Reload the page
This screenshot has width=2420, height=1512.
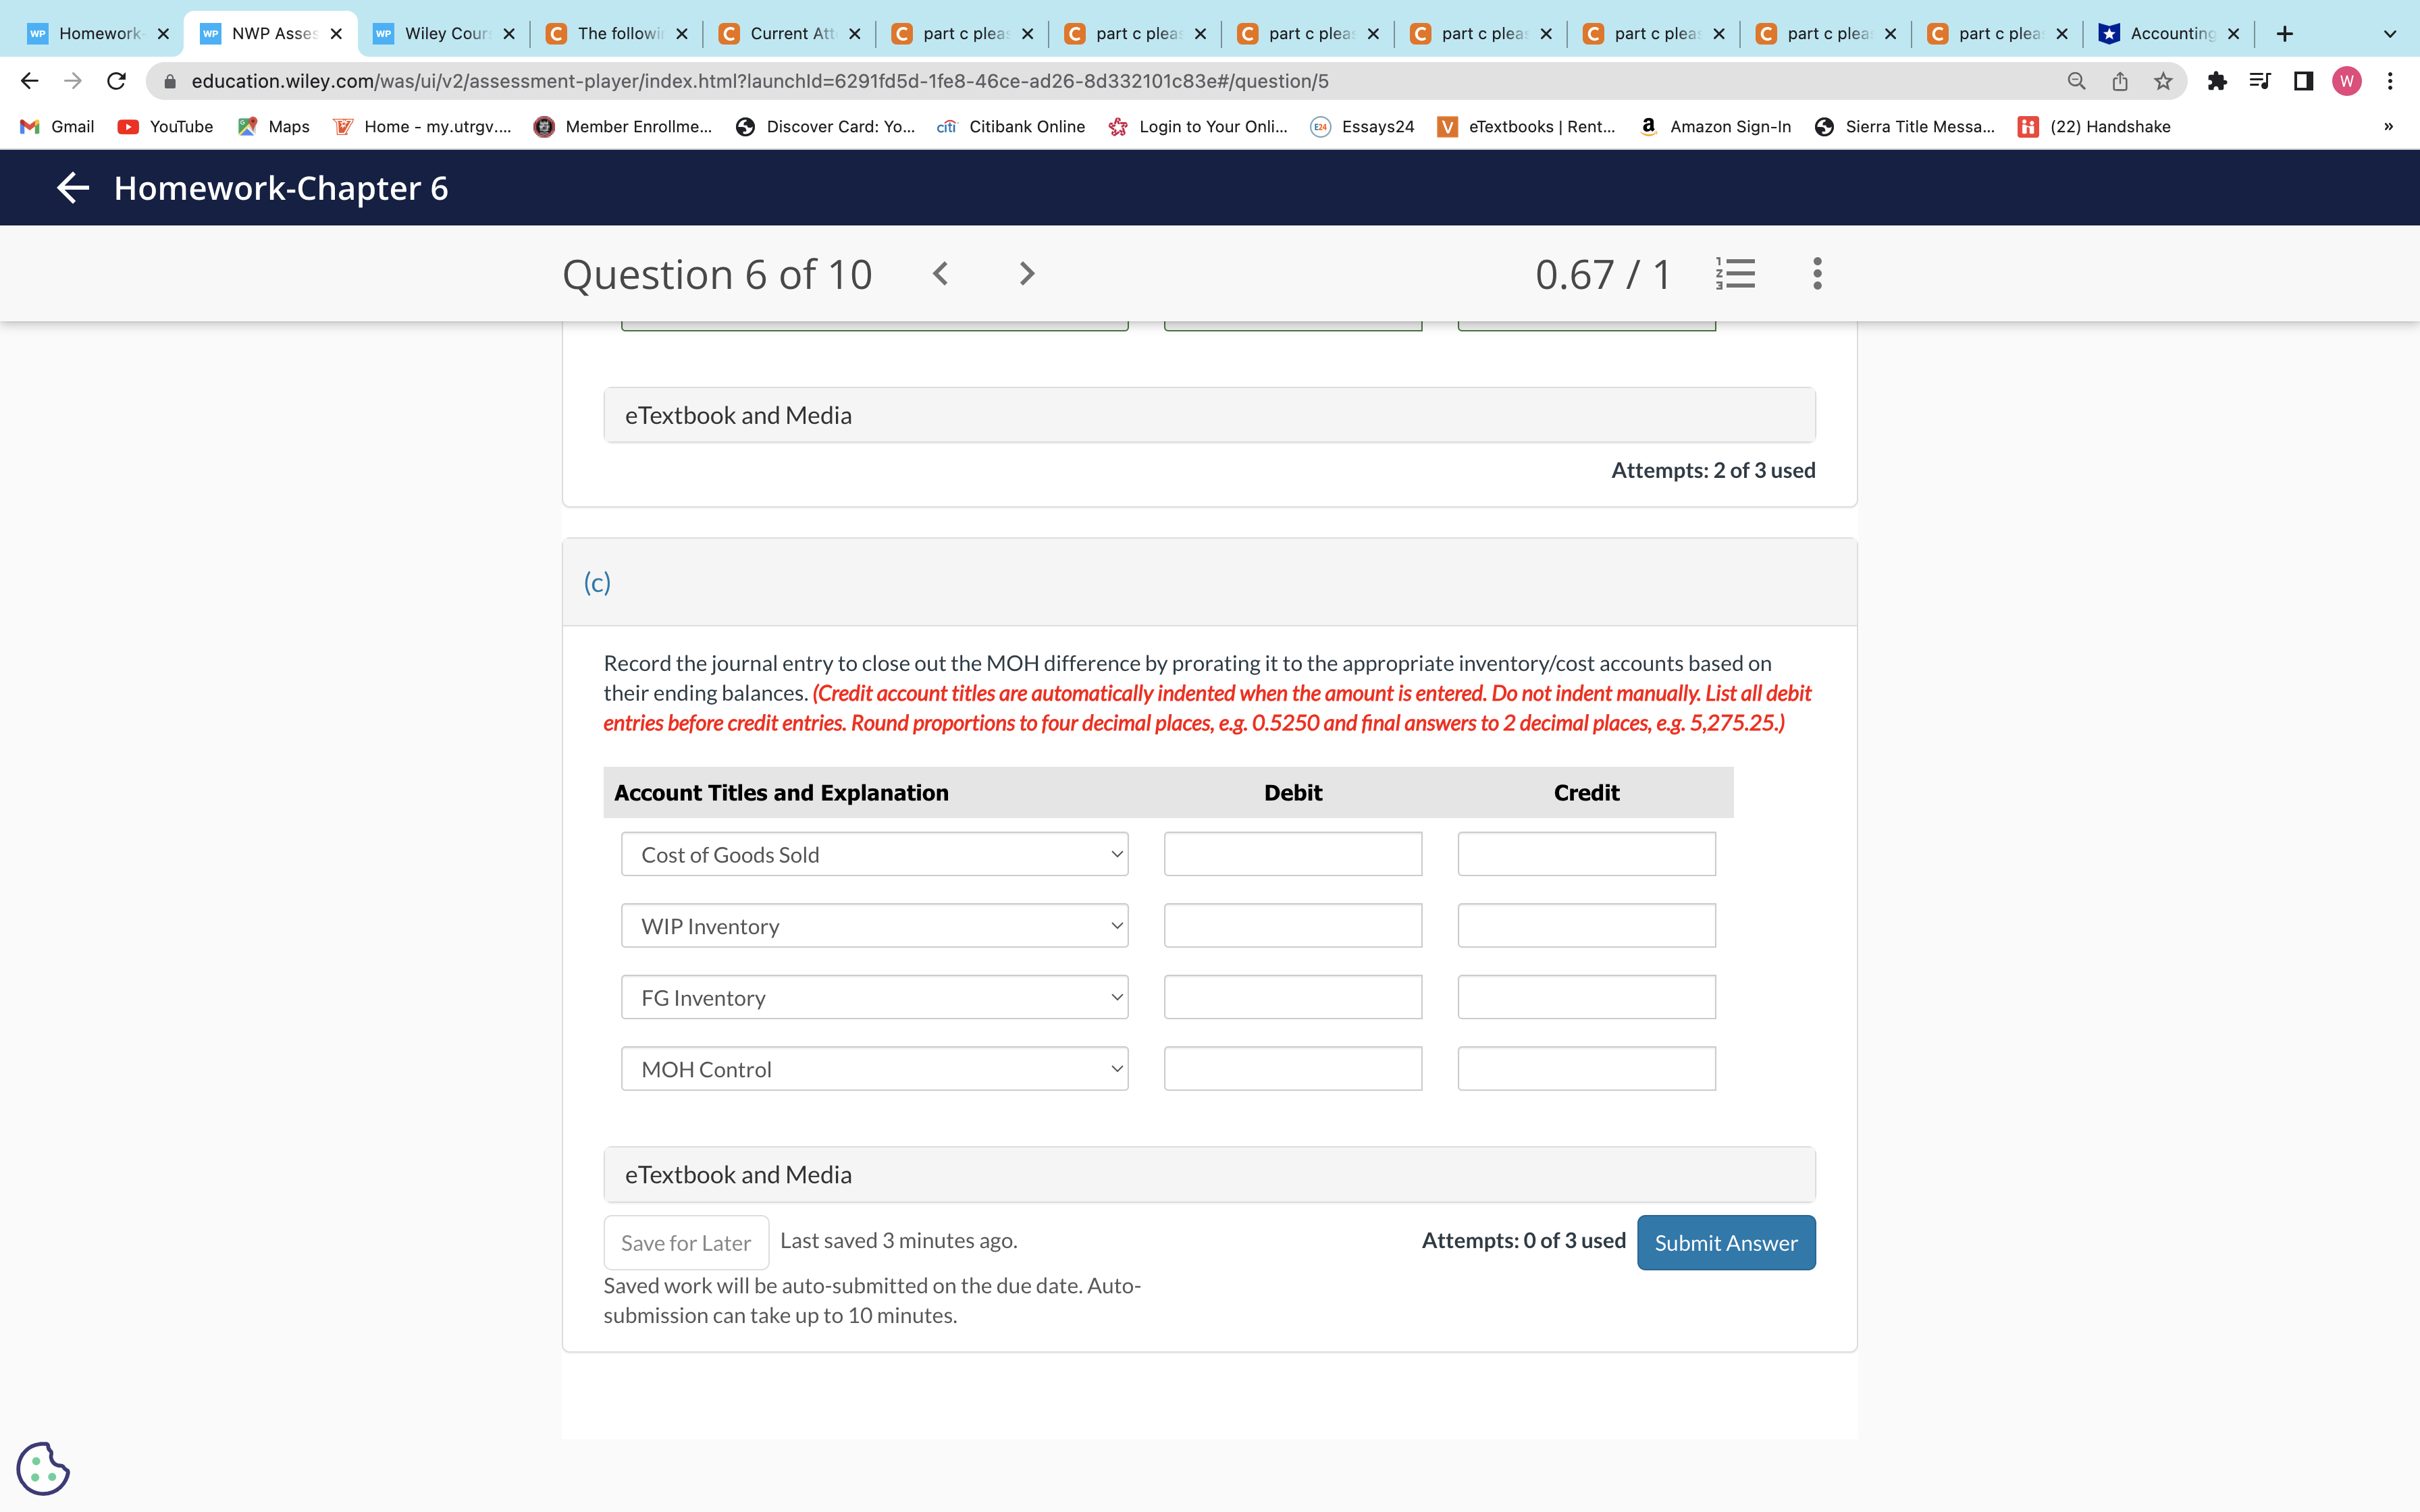tap(117, 81)
